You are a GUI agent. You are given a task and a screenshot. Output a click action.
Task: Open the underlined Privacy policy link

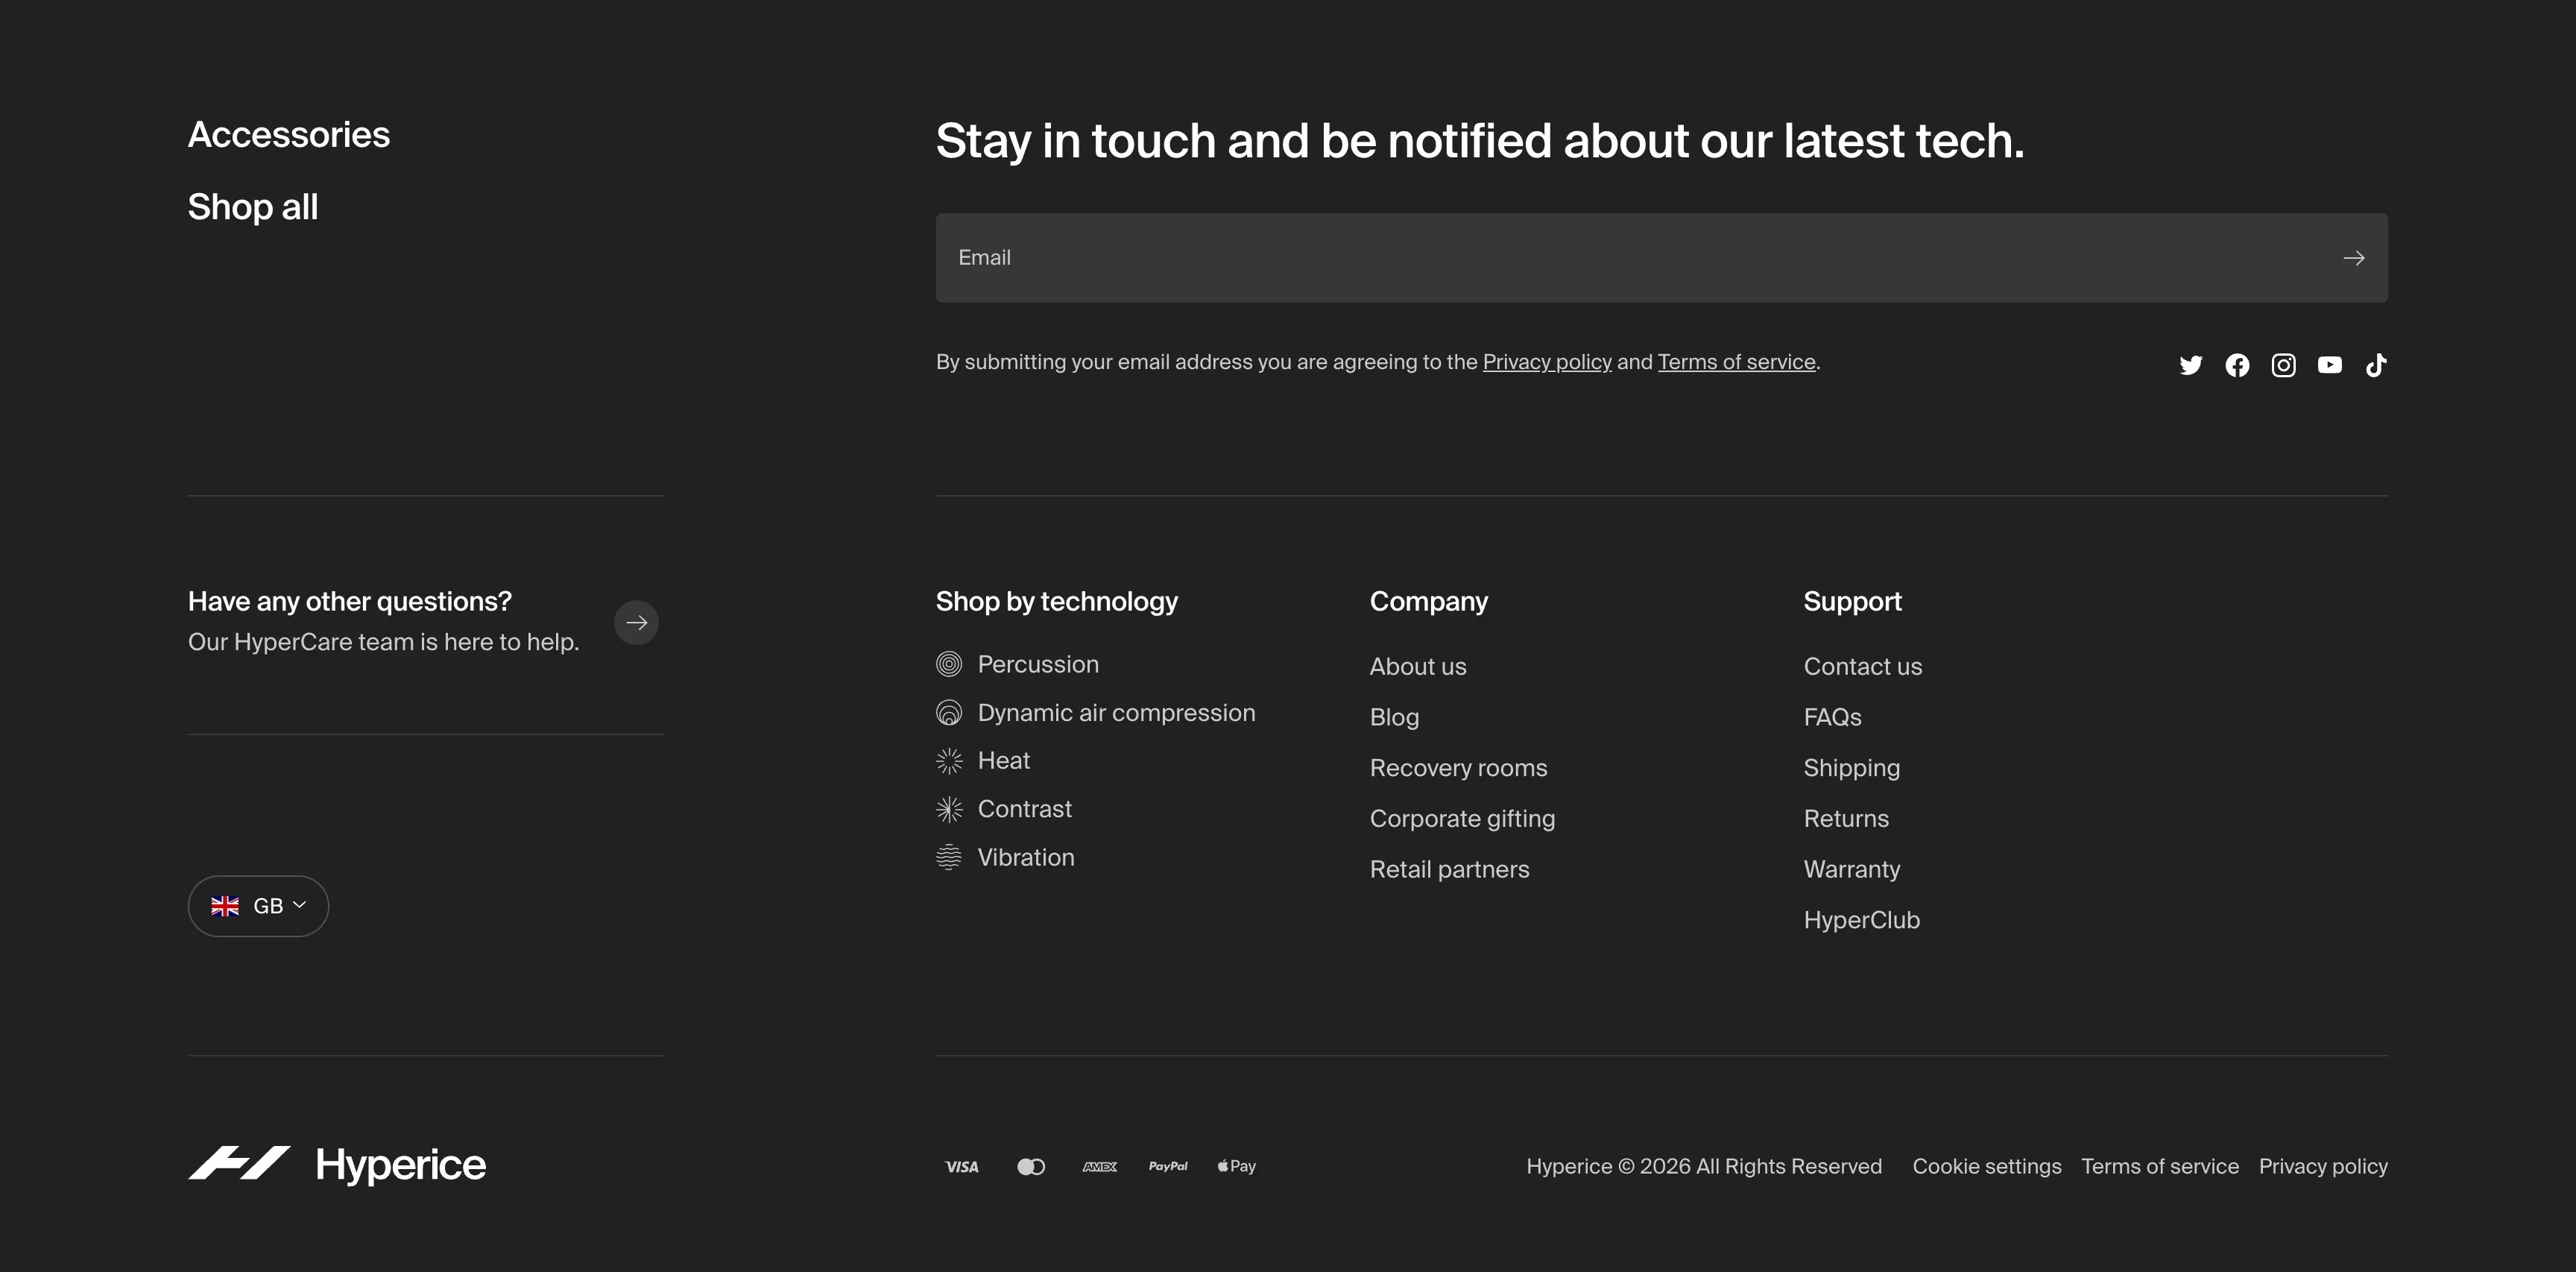click(x=1547, y=362)
